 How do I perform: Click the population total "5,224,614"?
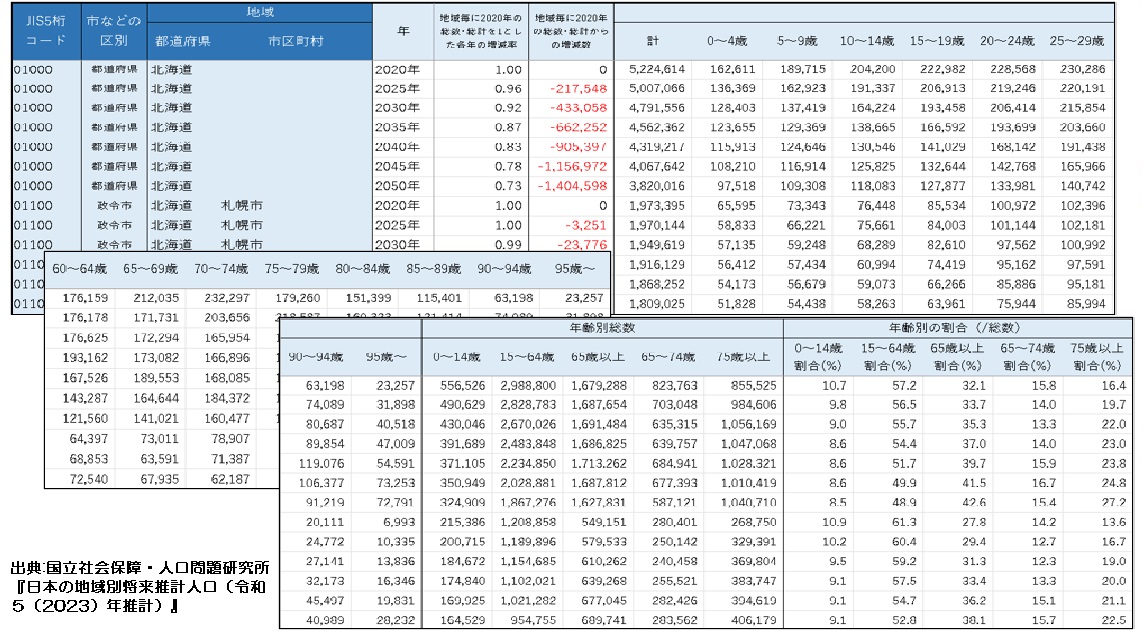pyautogui.click(x=656, y=69)
